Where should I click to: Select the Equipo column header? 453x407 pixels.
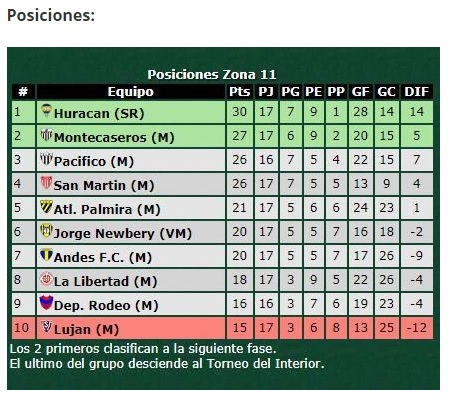[x=131, y=92]
